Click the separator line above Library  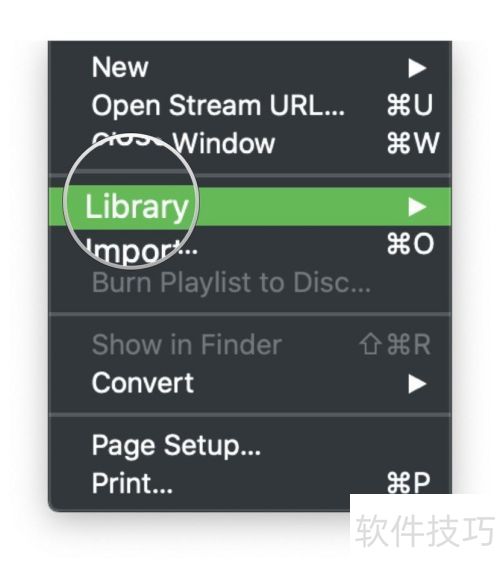point(250,176)
